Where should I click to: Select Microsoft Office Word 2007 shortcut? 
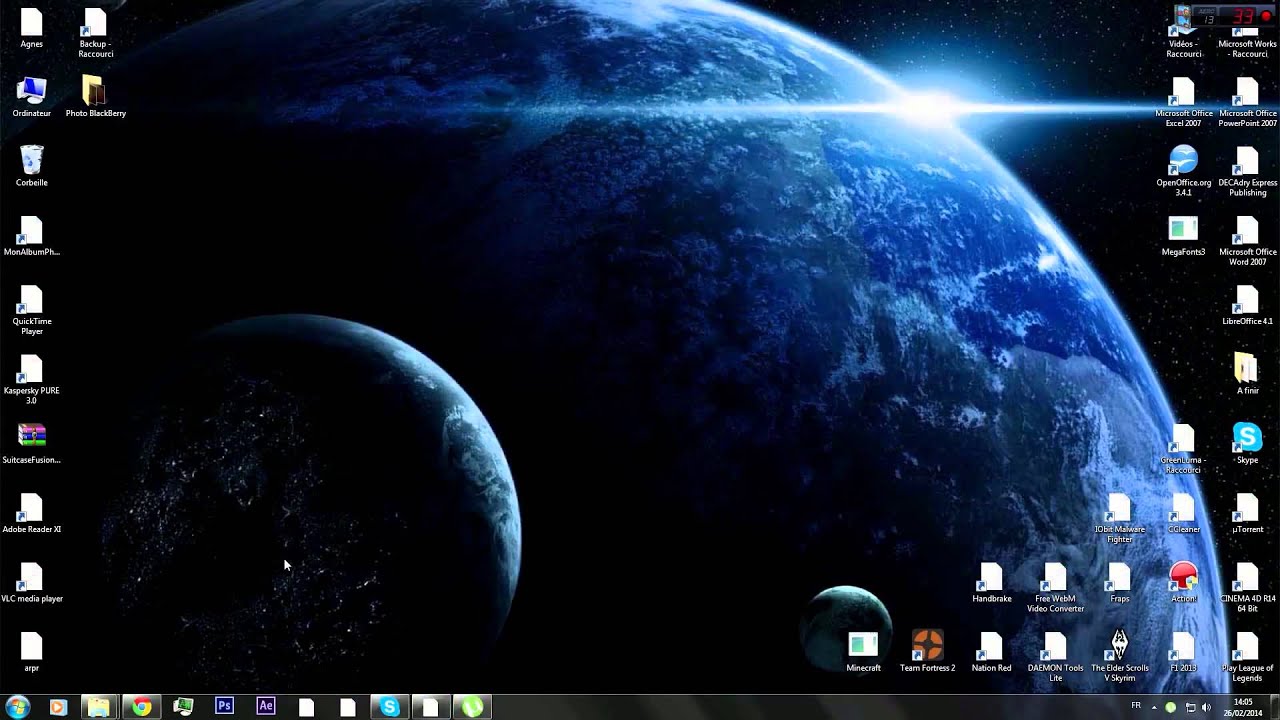[1247, 241]
